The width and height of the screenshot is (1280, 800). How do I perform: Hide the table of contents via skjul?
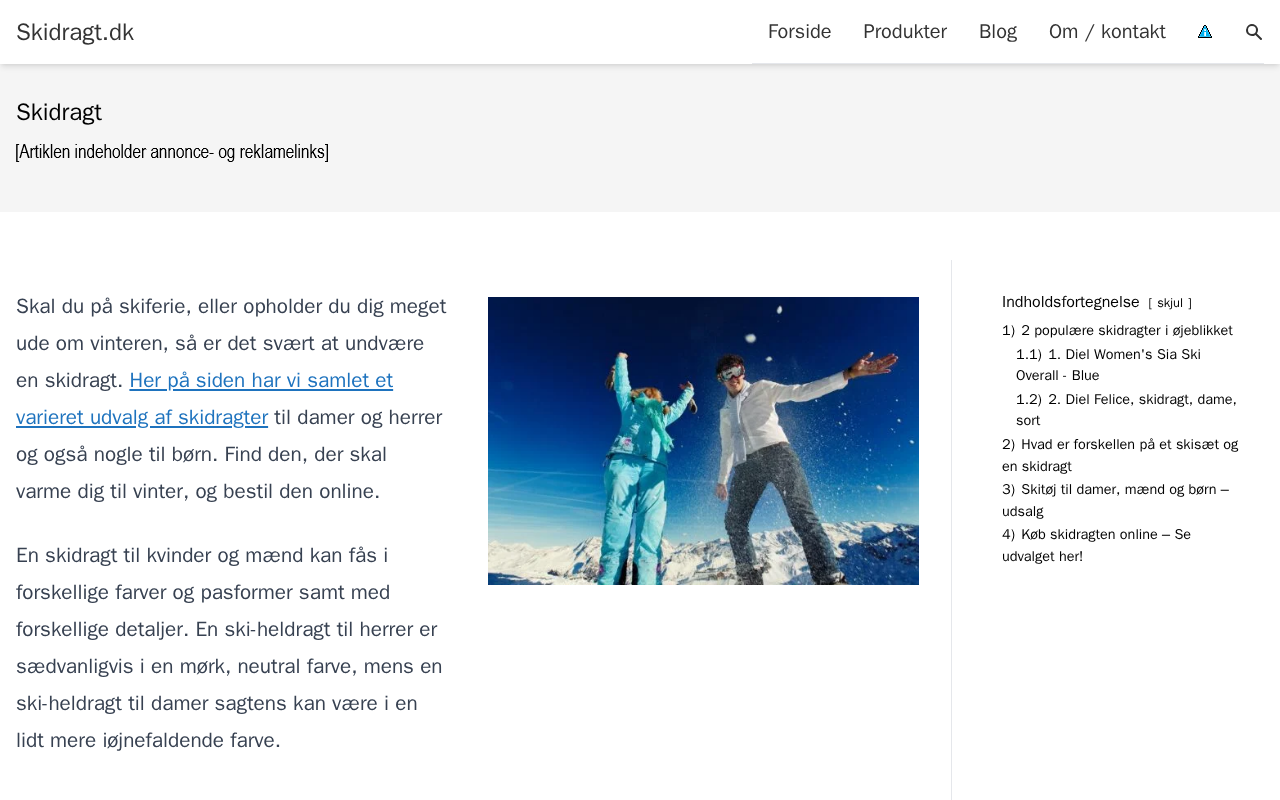click(x=1170, y=303)
